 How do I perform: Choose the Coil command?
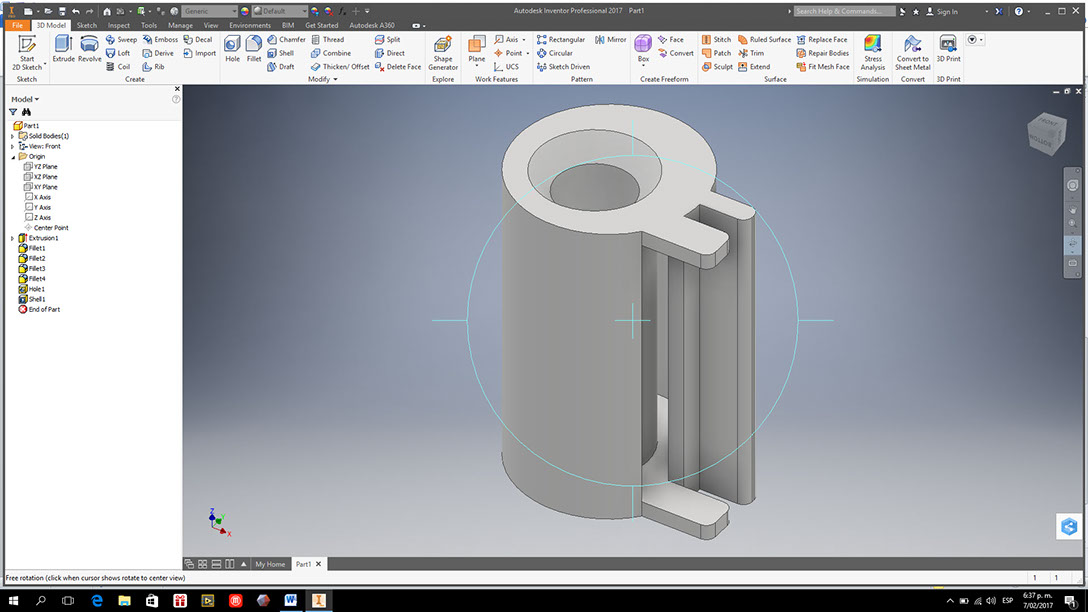[x=118, y=67]
